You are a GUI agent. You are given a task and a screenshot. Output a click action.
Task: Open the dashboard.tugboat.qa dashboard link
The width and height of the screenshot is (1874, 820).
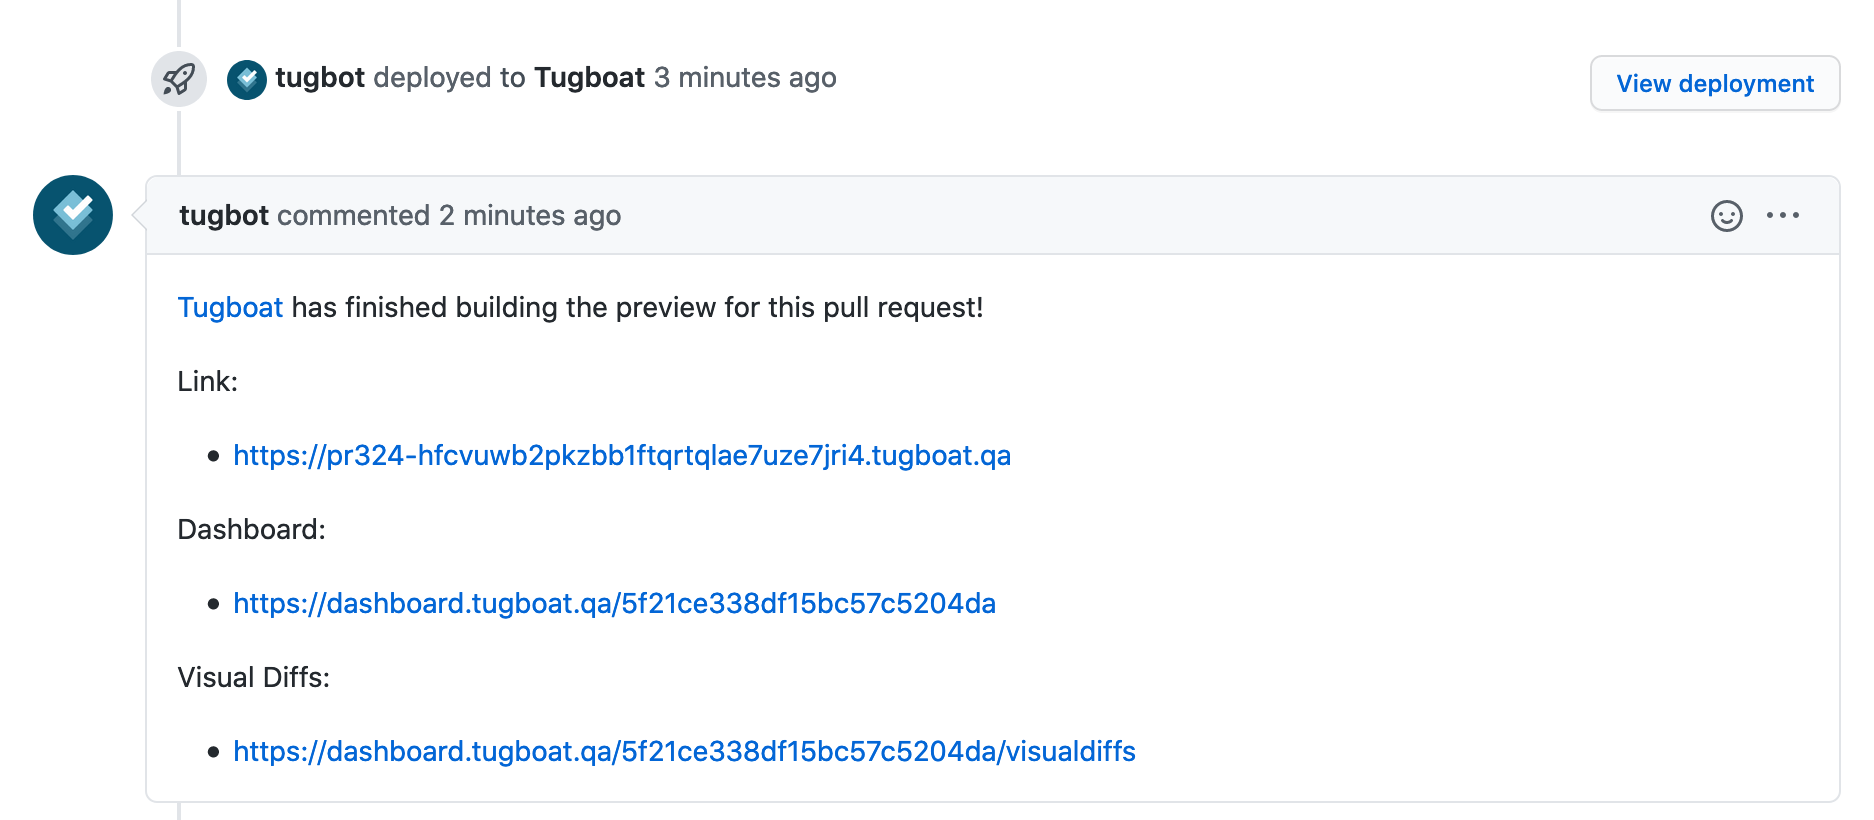click(x=614, y=603)
